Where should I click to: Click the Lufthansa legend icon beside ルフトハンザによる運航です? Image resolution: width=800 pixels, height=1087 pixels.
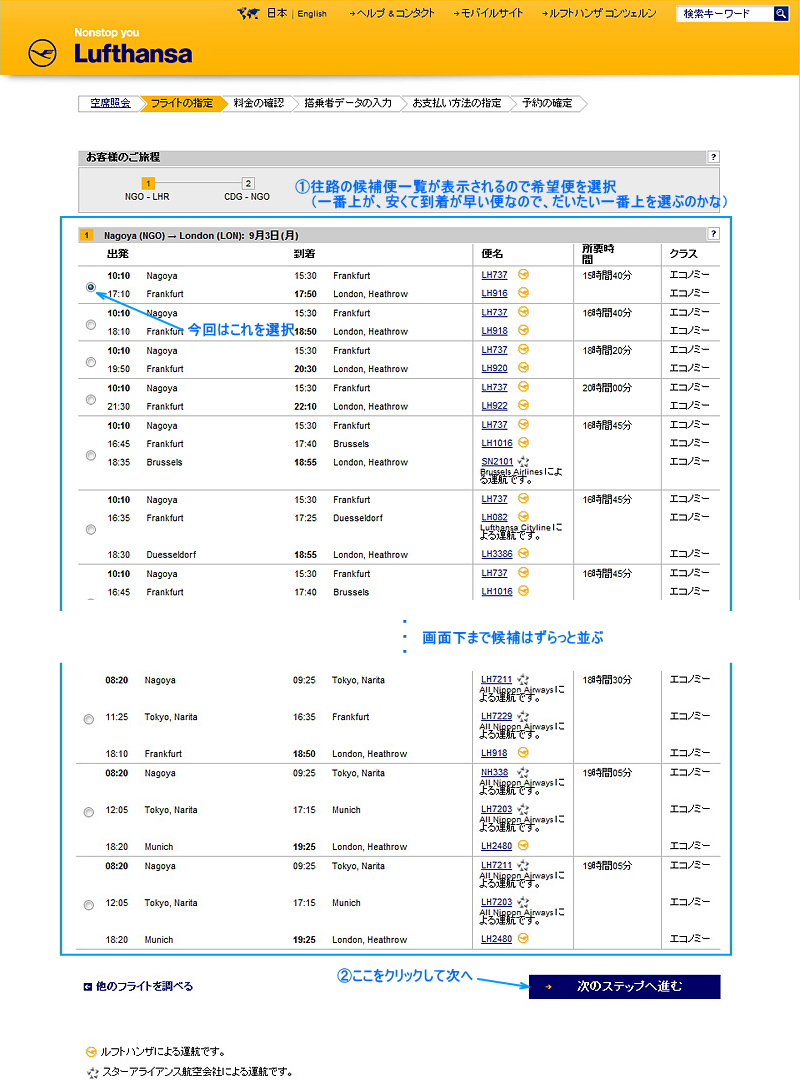91,1052
